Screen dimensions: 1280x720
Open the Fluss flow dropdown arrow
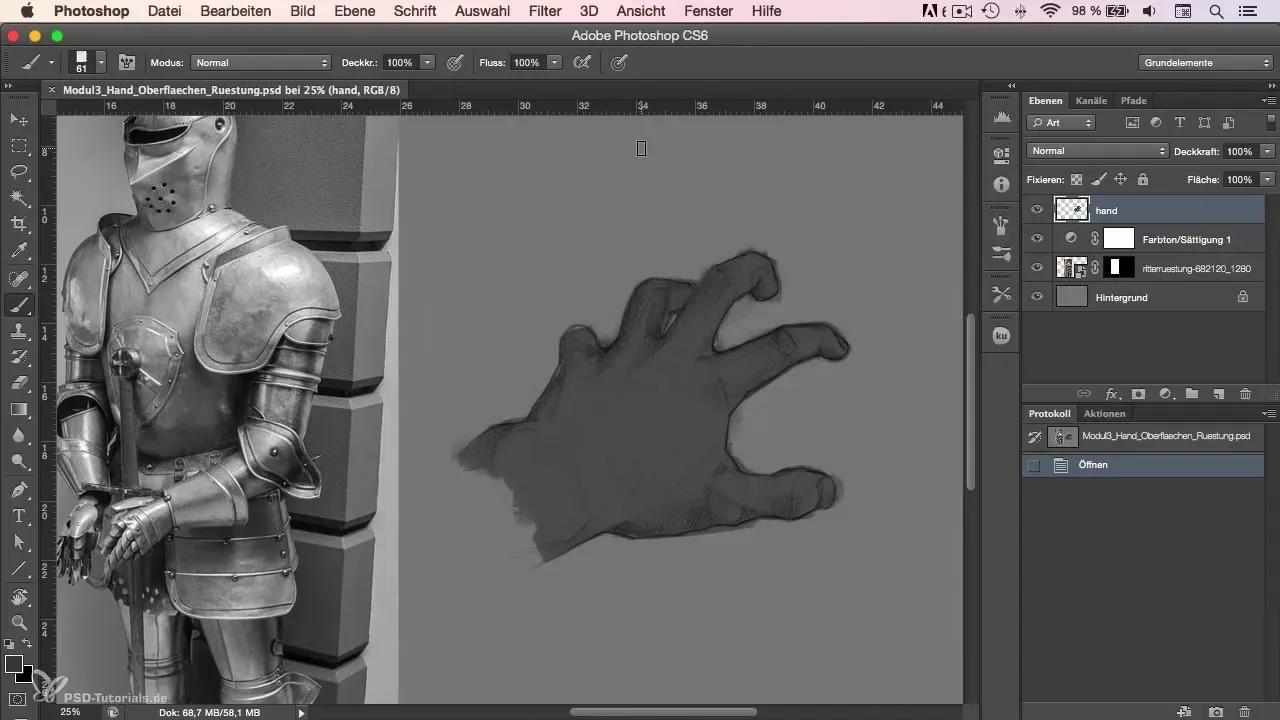[554, 62]
